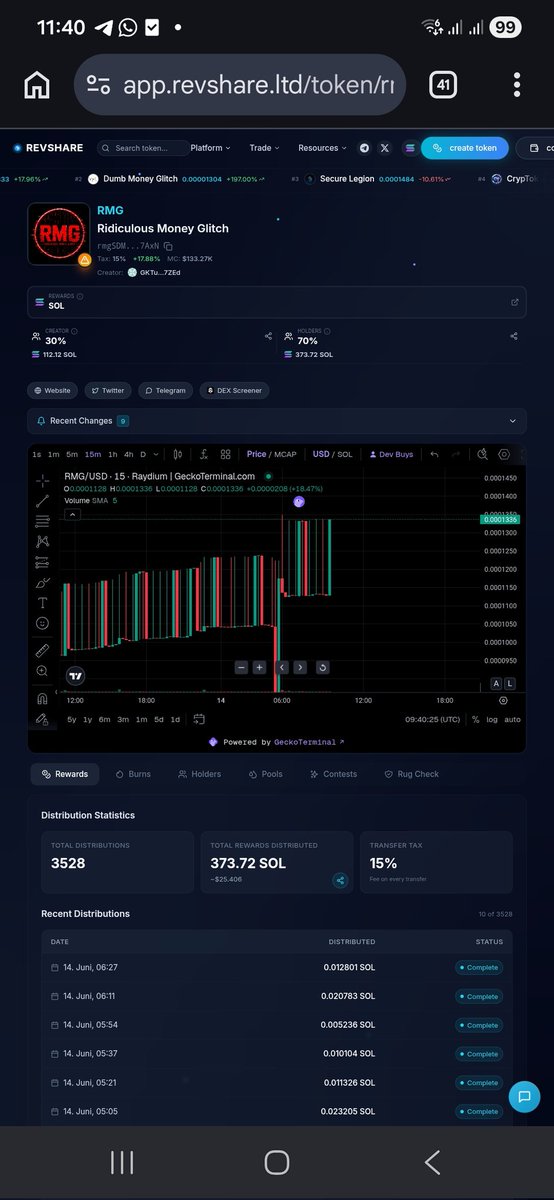
Task: Select the 1d date range
Action: coord(175,719)
